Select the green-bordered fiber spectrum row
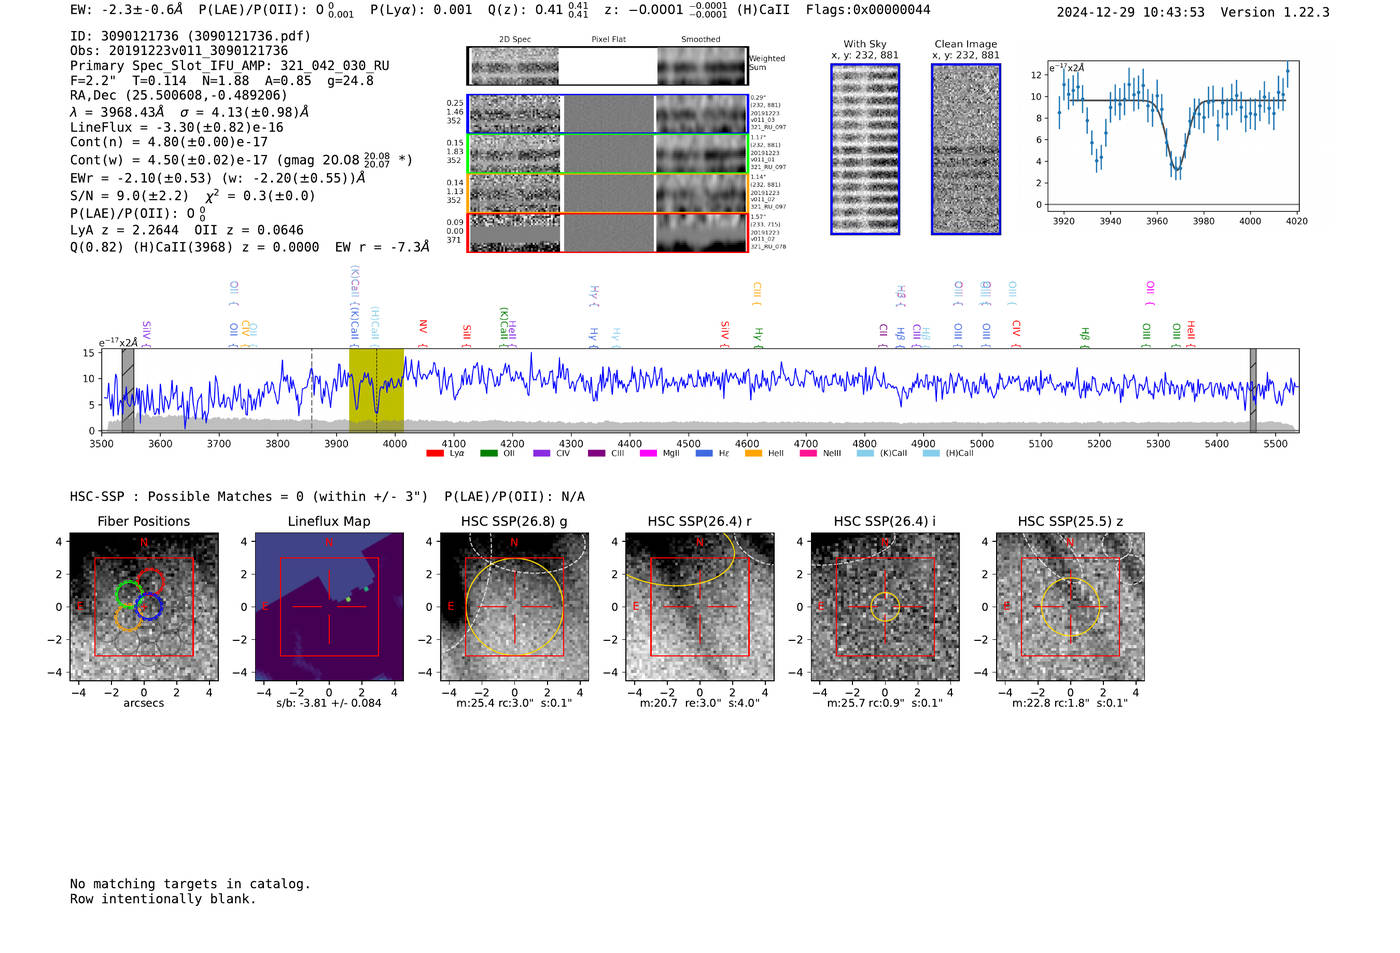The width and height of the screenshot is (1400, 953). pyautogui.click(x=607, y=154)
